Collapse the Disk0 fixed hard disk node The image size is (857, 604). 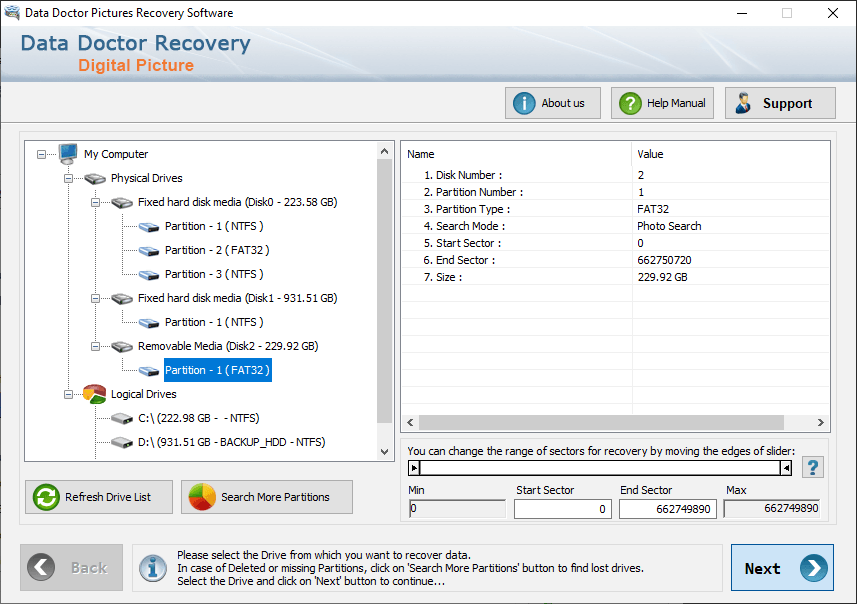95,203
